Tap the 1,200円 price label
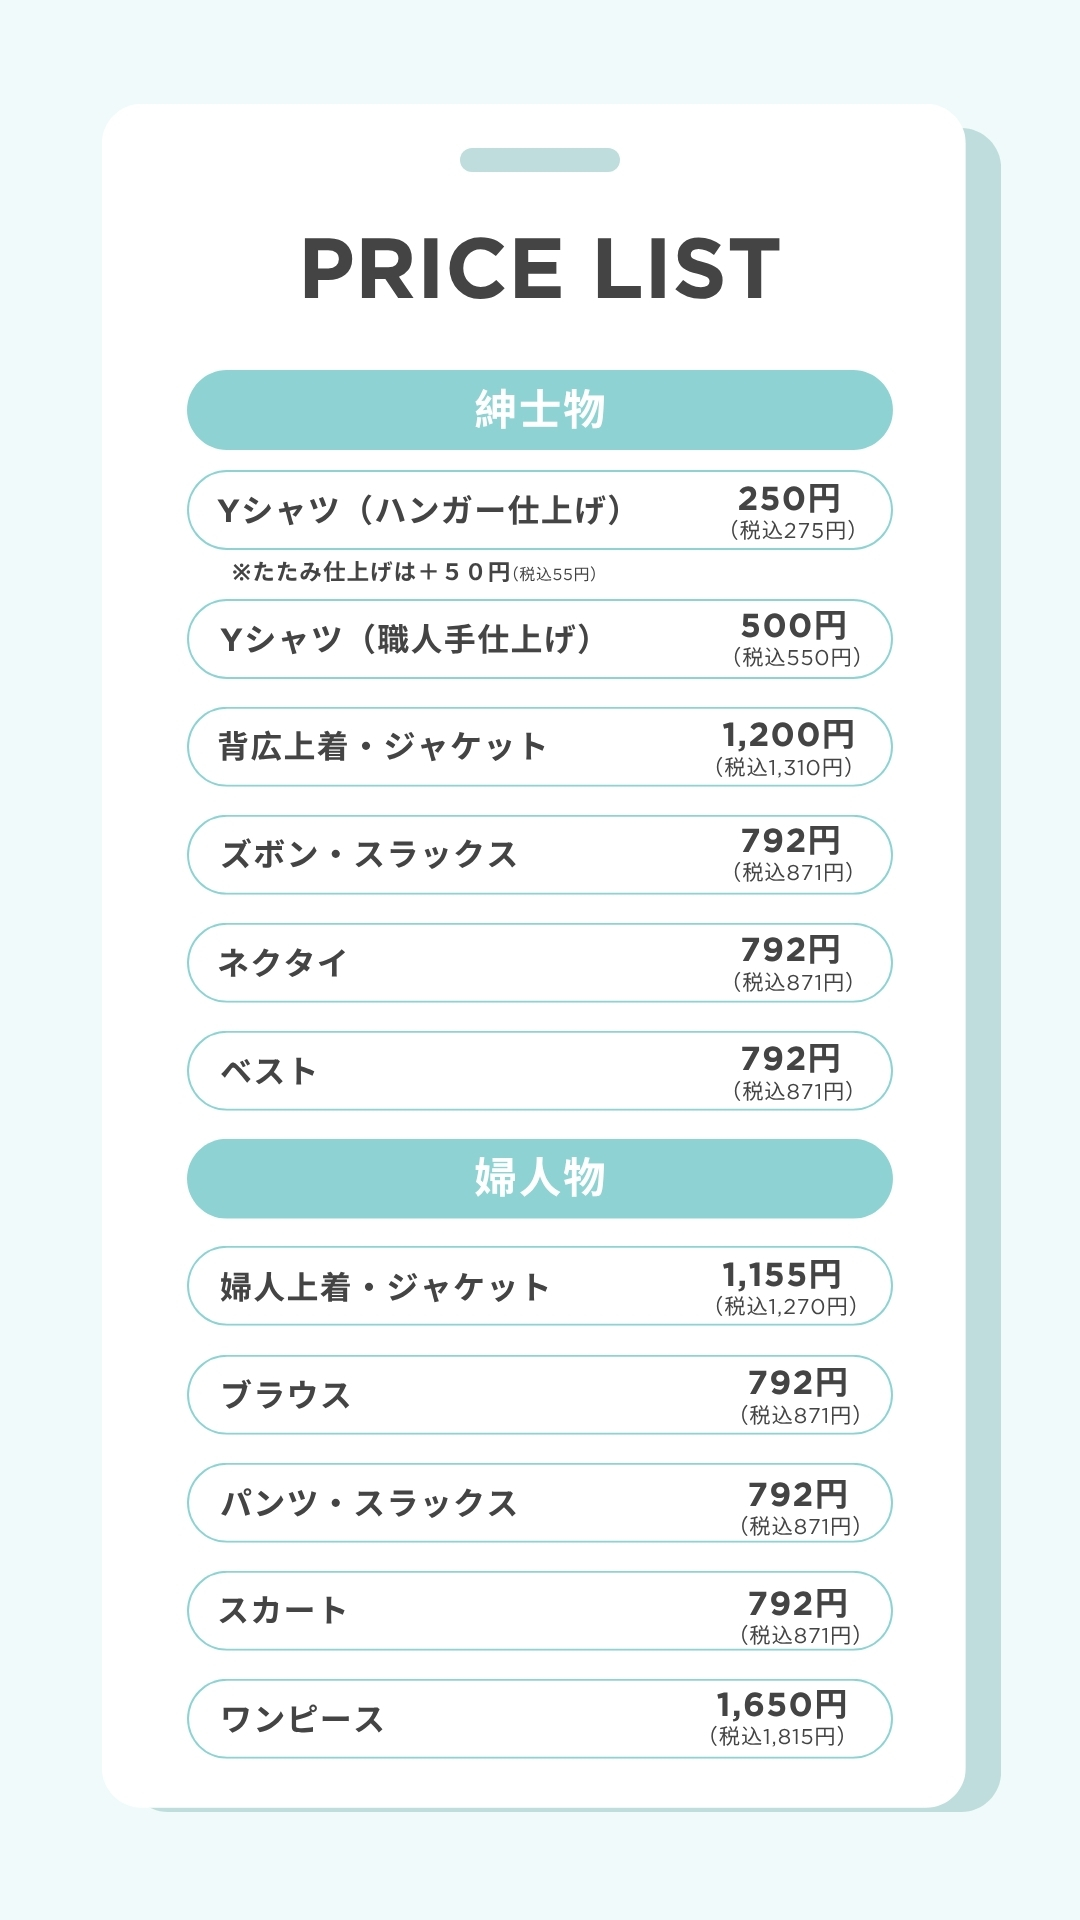Screen dimensions: 1080x1920 (x=788, y=735)
